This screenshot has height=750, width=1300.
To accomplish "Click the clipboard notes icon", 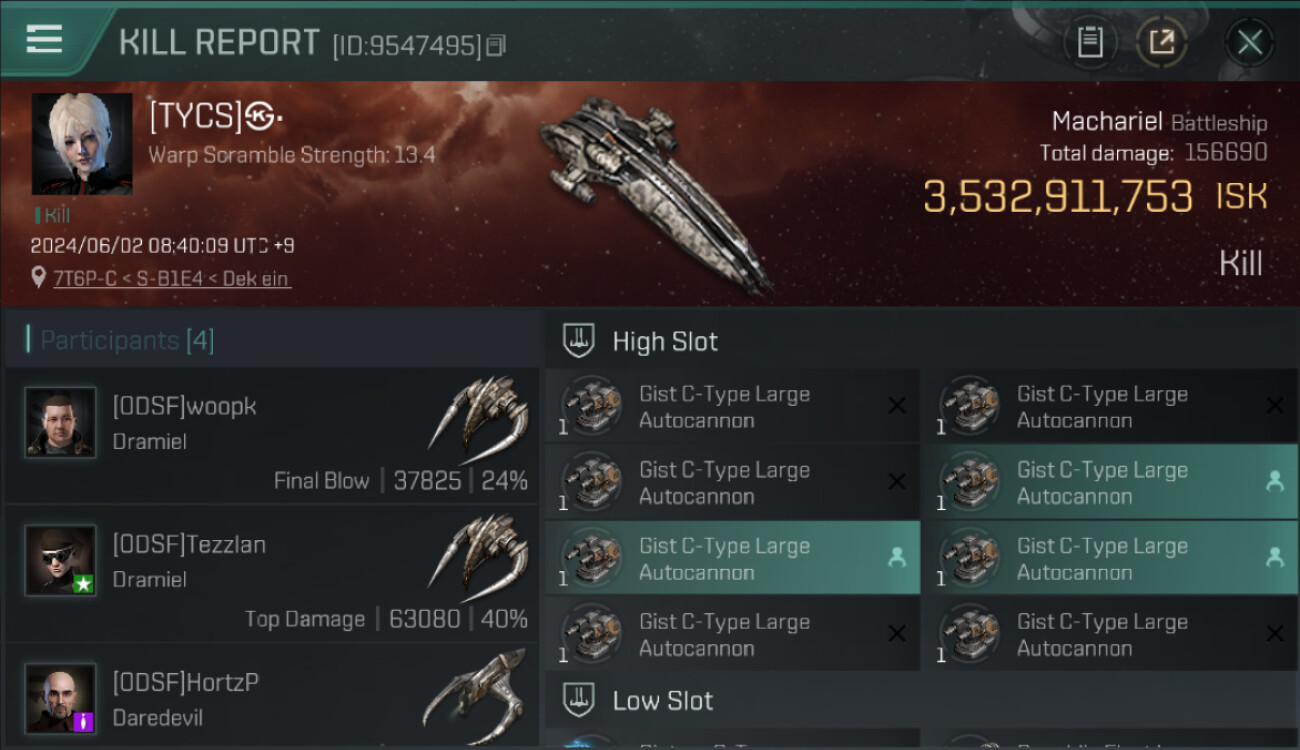I will point(1089,42).
